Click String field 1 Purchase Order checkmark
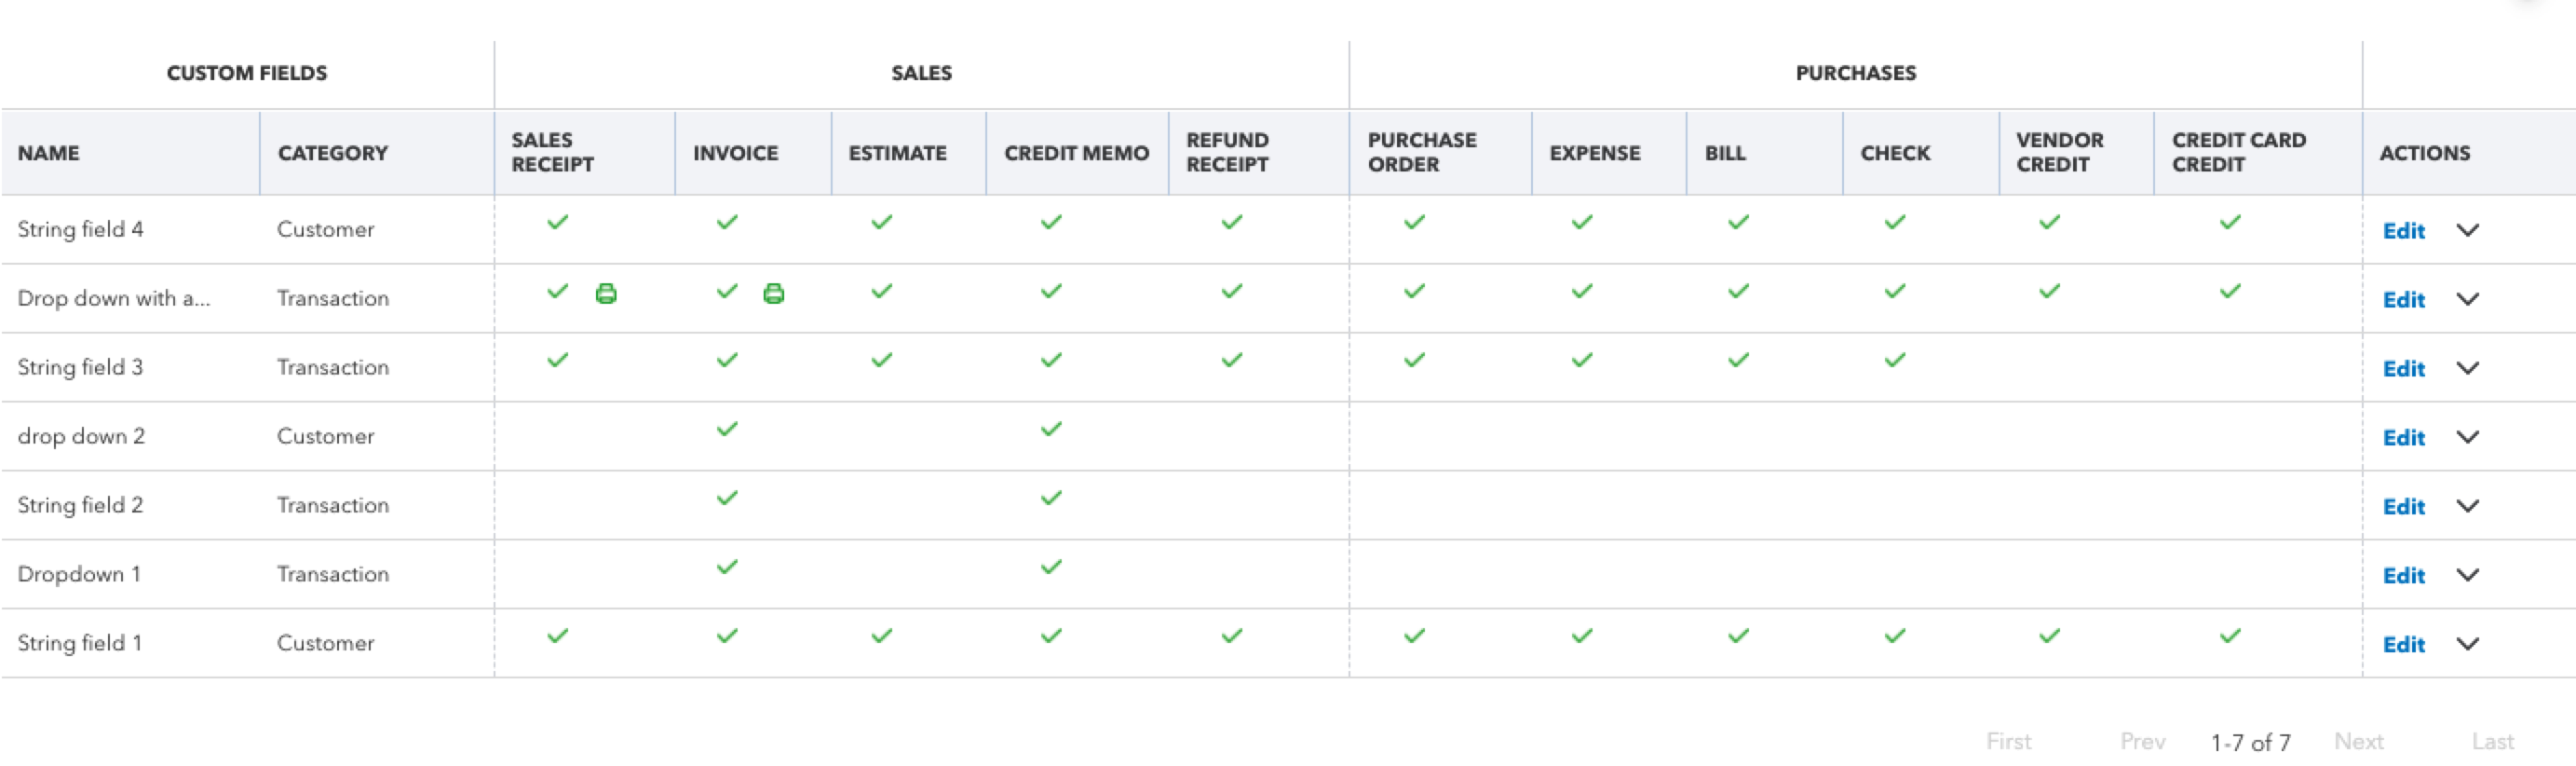This screenshot has height=766, width=2576. (x=1413, y=636)
